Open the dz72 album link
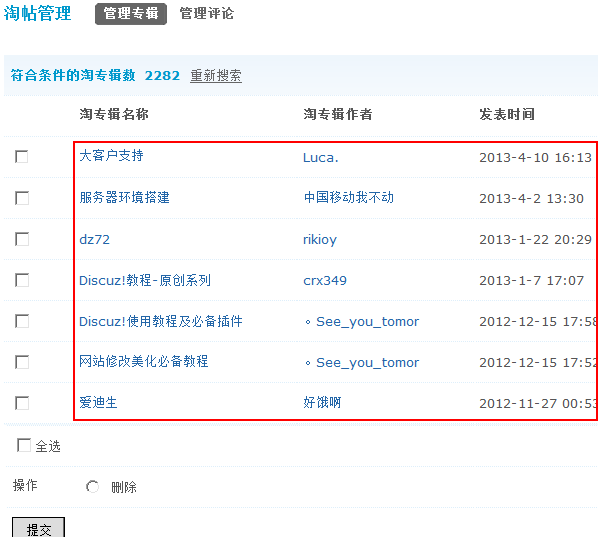 pos(95,240)
